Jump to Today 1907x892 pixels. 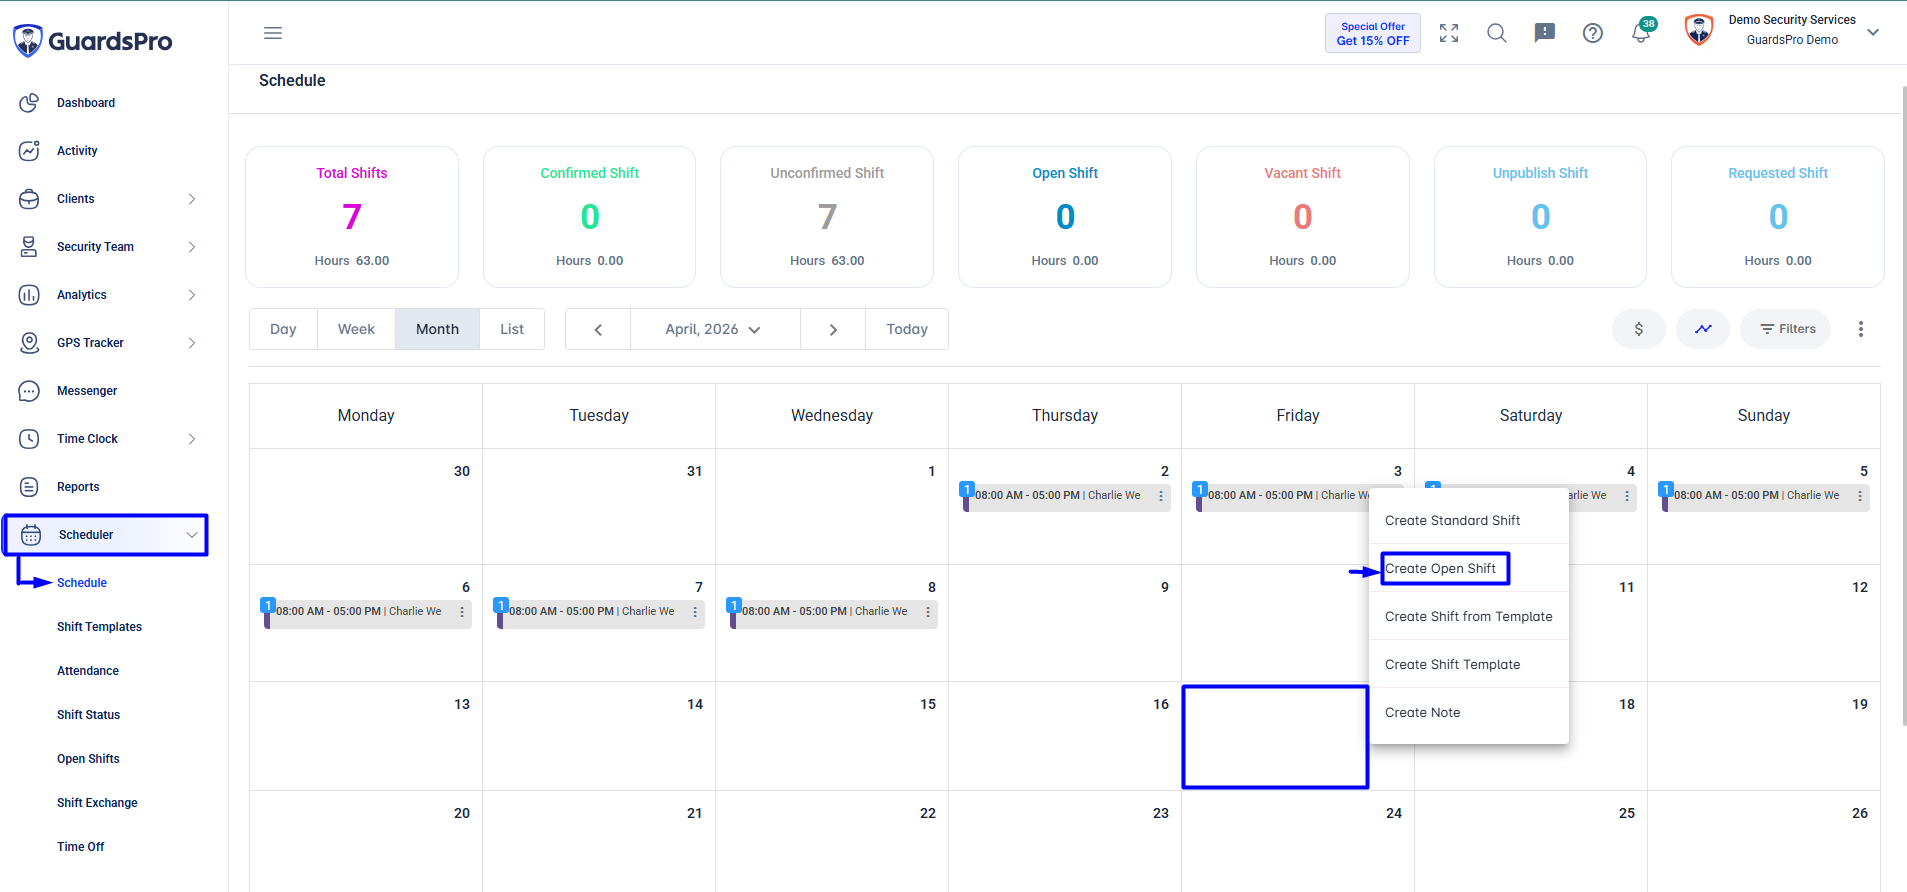tap(907, 329)
